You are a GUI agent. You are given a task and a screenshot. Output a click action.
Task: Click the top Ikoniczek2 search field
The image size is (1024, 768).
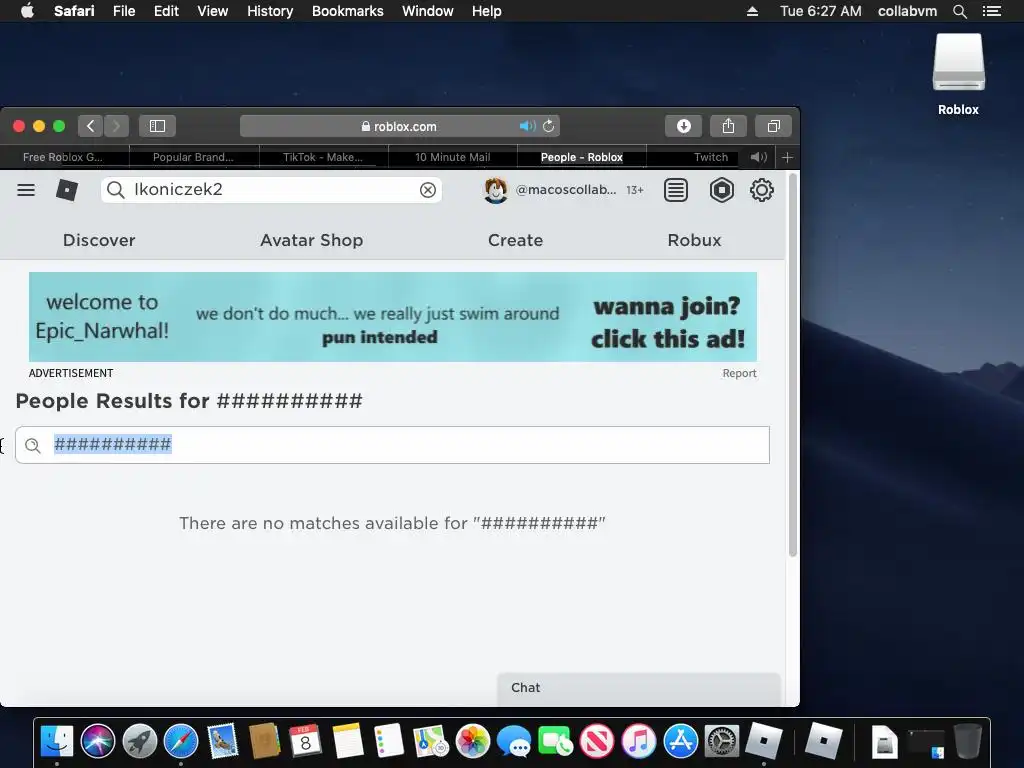(x=271, y=190)
